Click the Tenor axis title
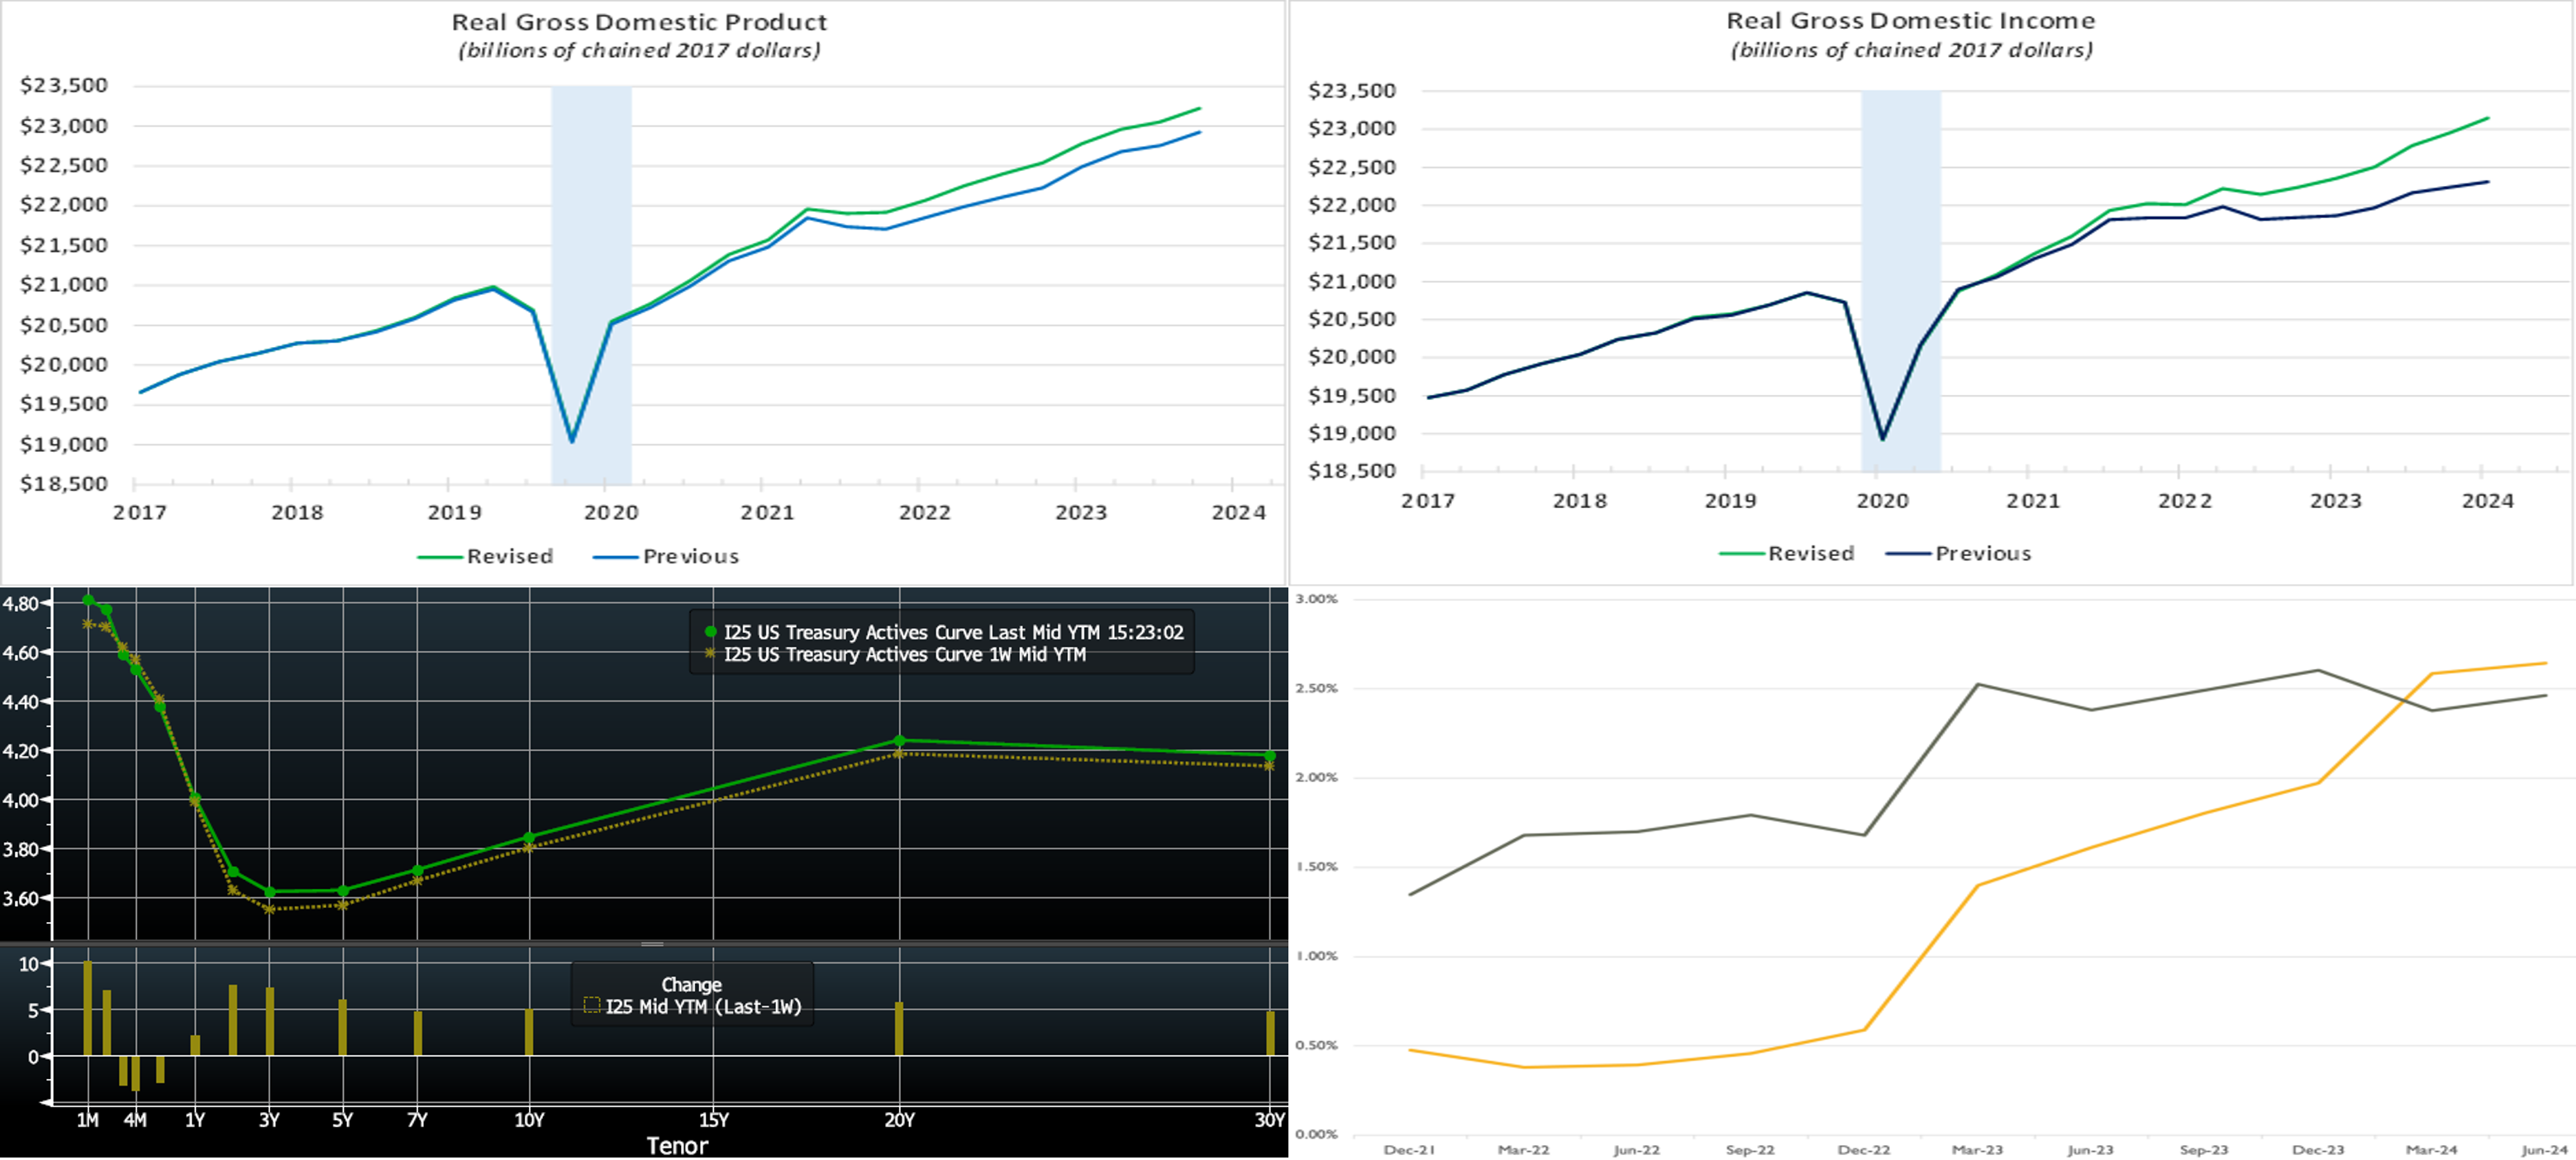Image resolution: width=2576 pixels, height=1160 pixels. 677,1146
